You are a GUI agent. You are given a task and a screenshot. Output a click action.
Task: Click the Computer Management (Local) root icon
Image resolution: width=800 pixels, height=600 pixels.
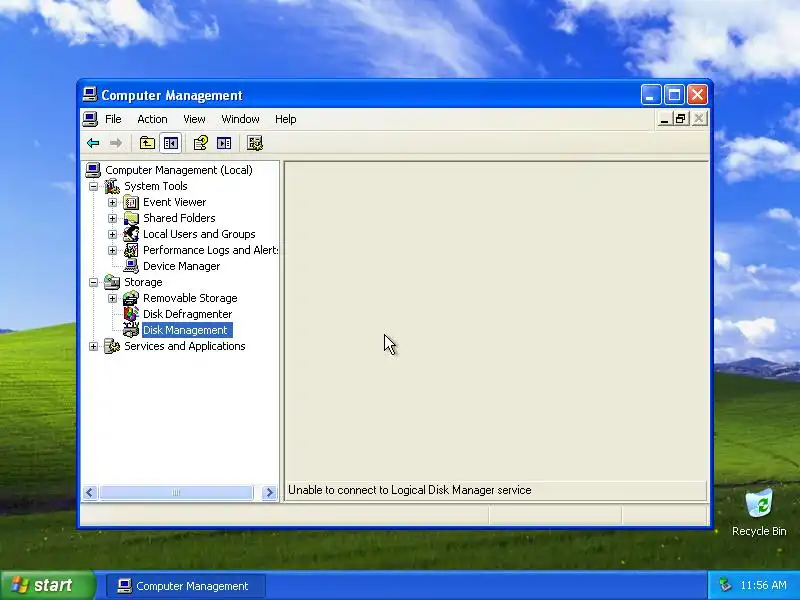click(93, 170)
